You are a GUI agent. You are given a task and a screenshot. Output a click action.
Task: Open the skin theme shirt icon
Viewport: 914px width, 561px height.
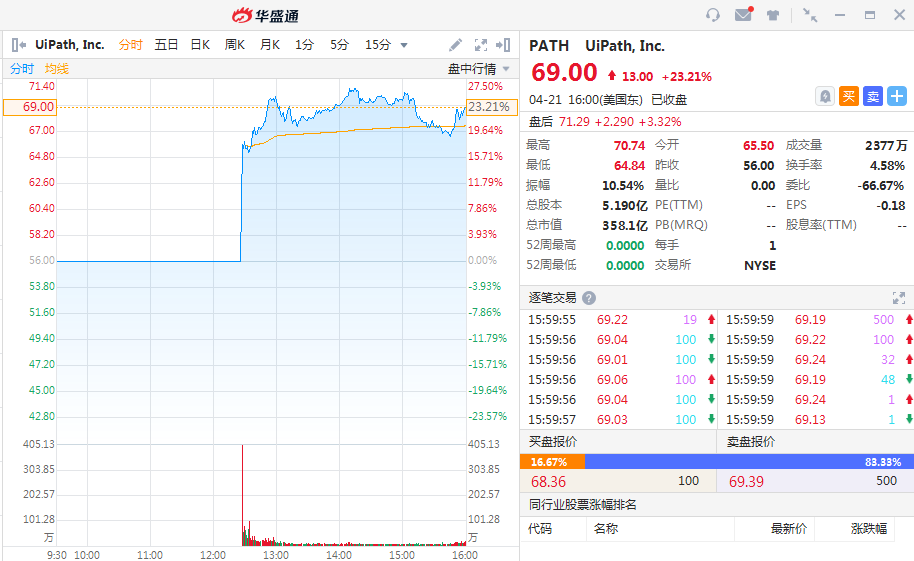click(773, 15)
